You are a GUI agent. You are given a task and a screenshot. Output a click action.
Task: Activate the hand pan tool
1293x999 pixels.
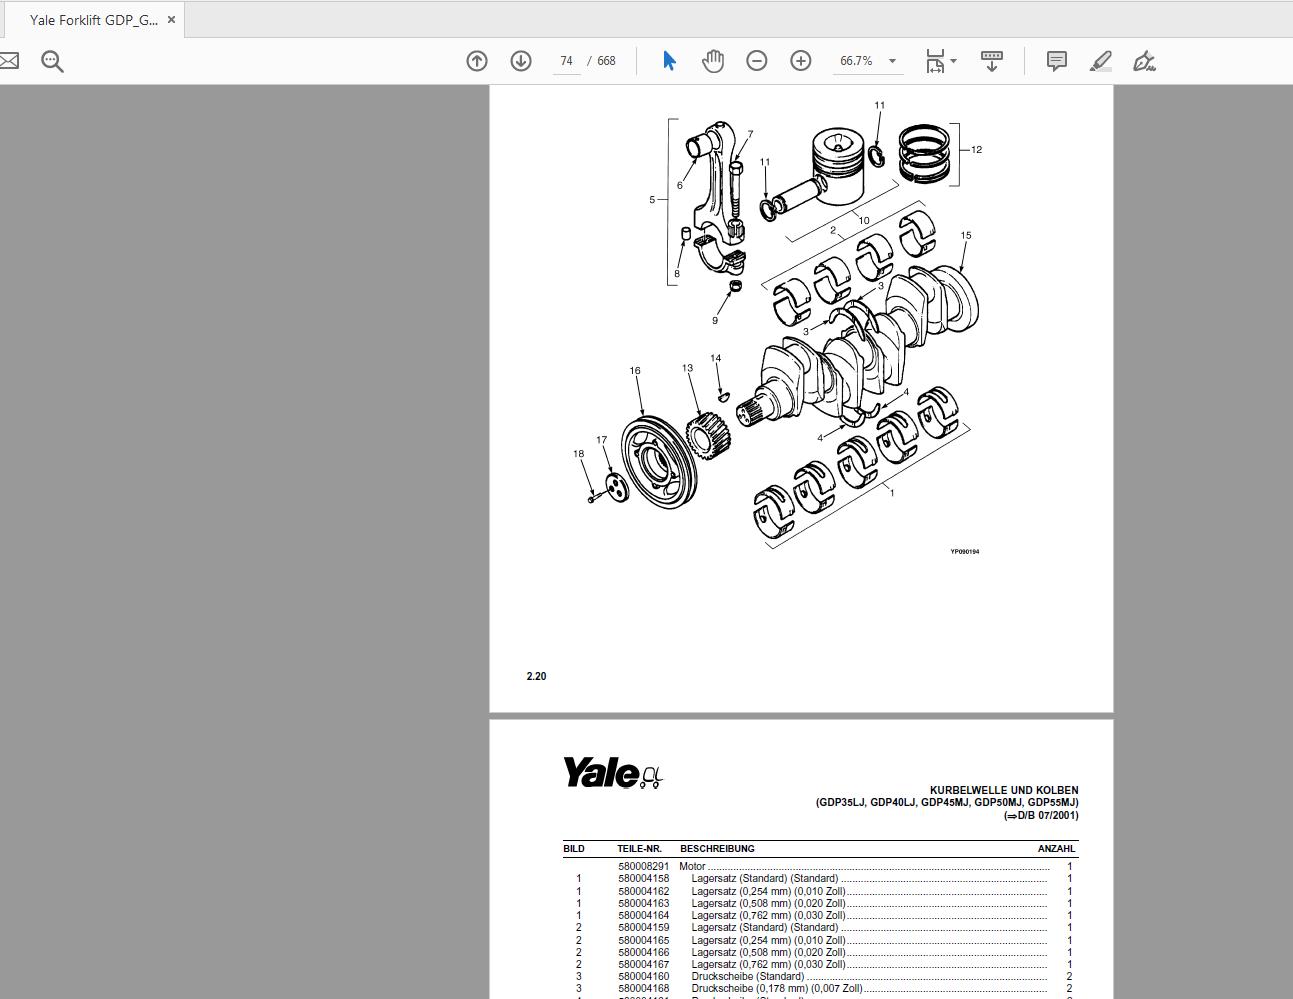click(x=713, y=61)
